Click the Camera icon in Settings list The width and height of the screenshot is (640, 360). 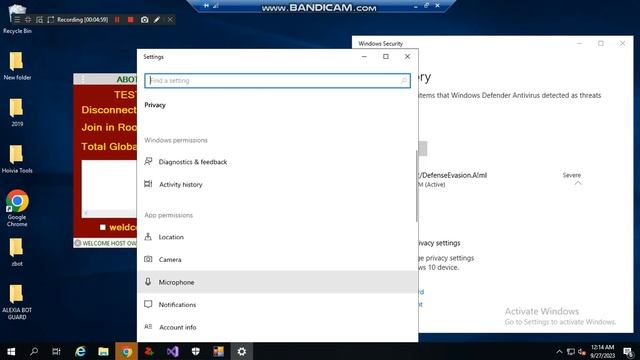pyautogui.click(x=148, y=259)
